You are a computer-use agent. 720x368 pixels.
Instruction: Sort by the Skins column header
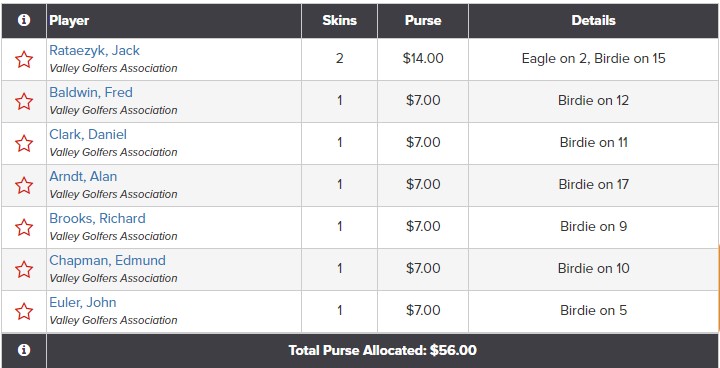tap(339, 21)
